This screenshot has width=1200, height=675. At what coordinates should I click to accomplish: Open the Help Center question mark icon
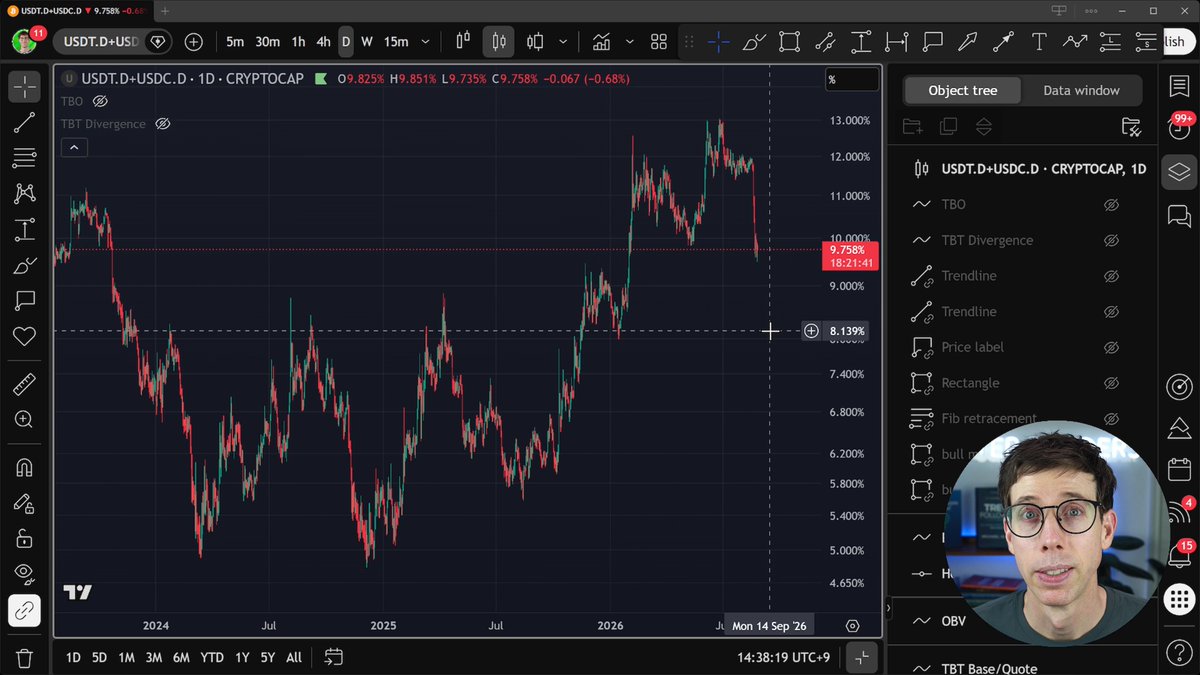tap(1179, 652)
